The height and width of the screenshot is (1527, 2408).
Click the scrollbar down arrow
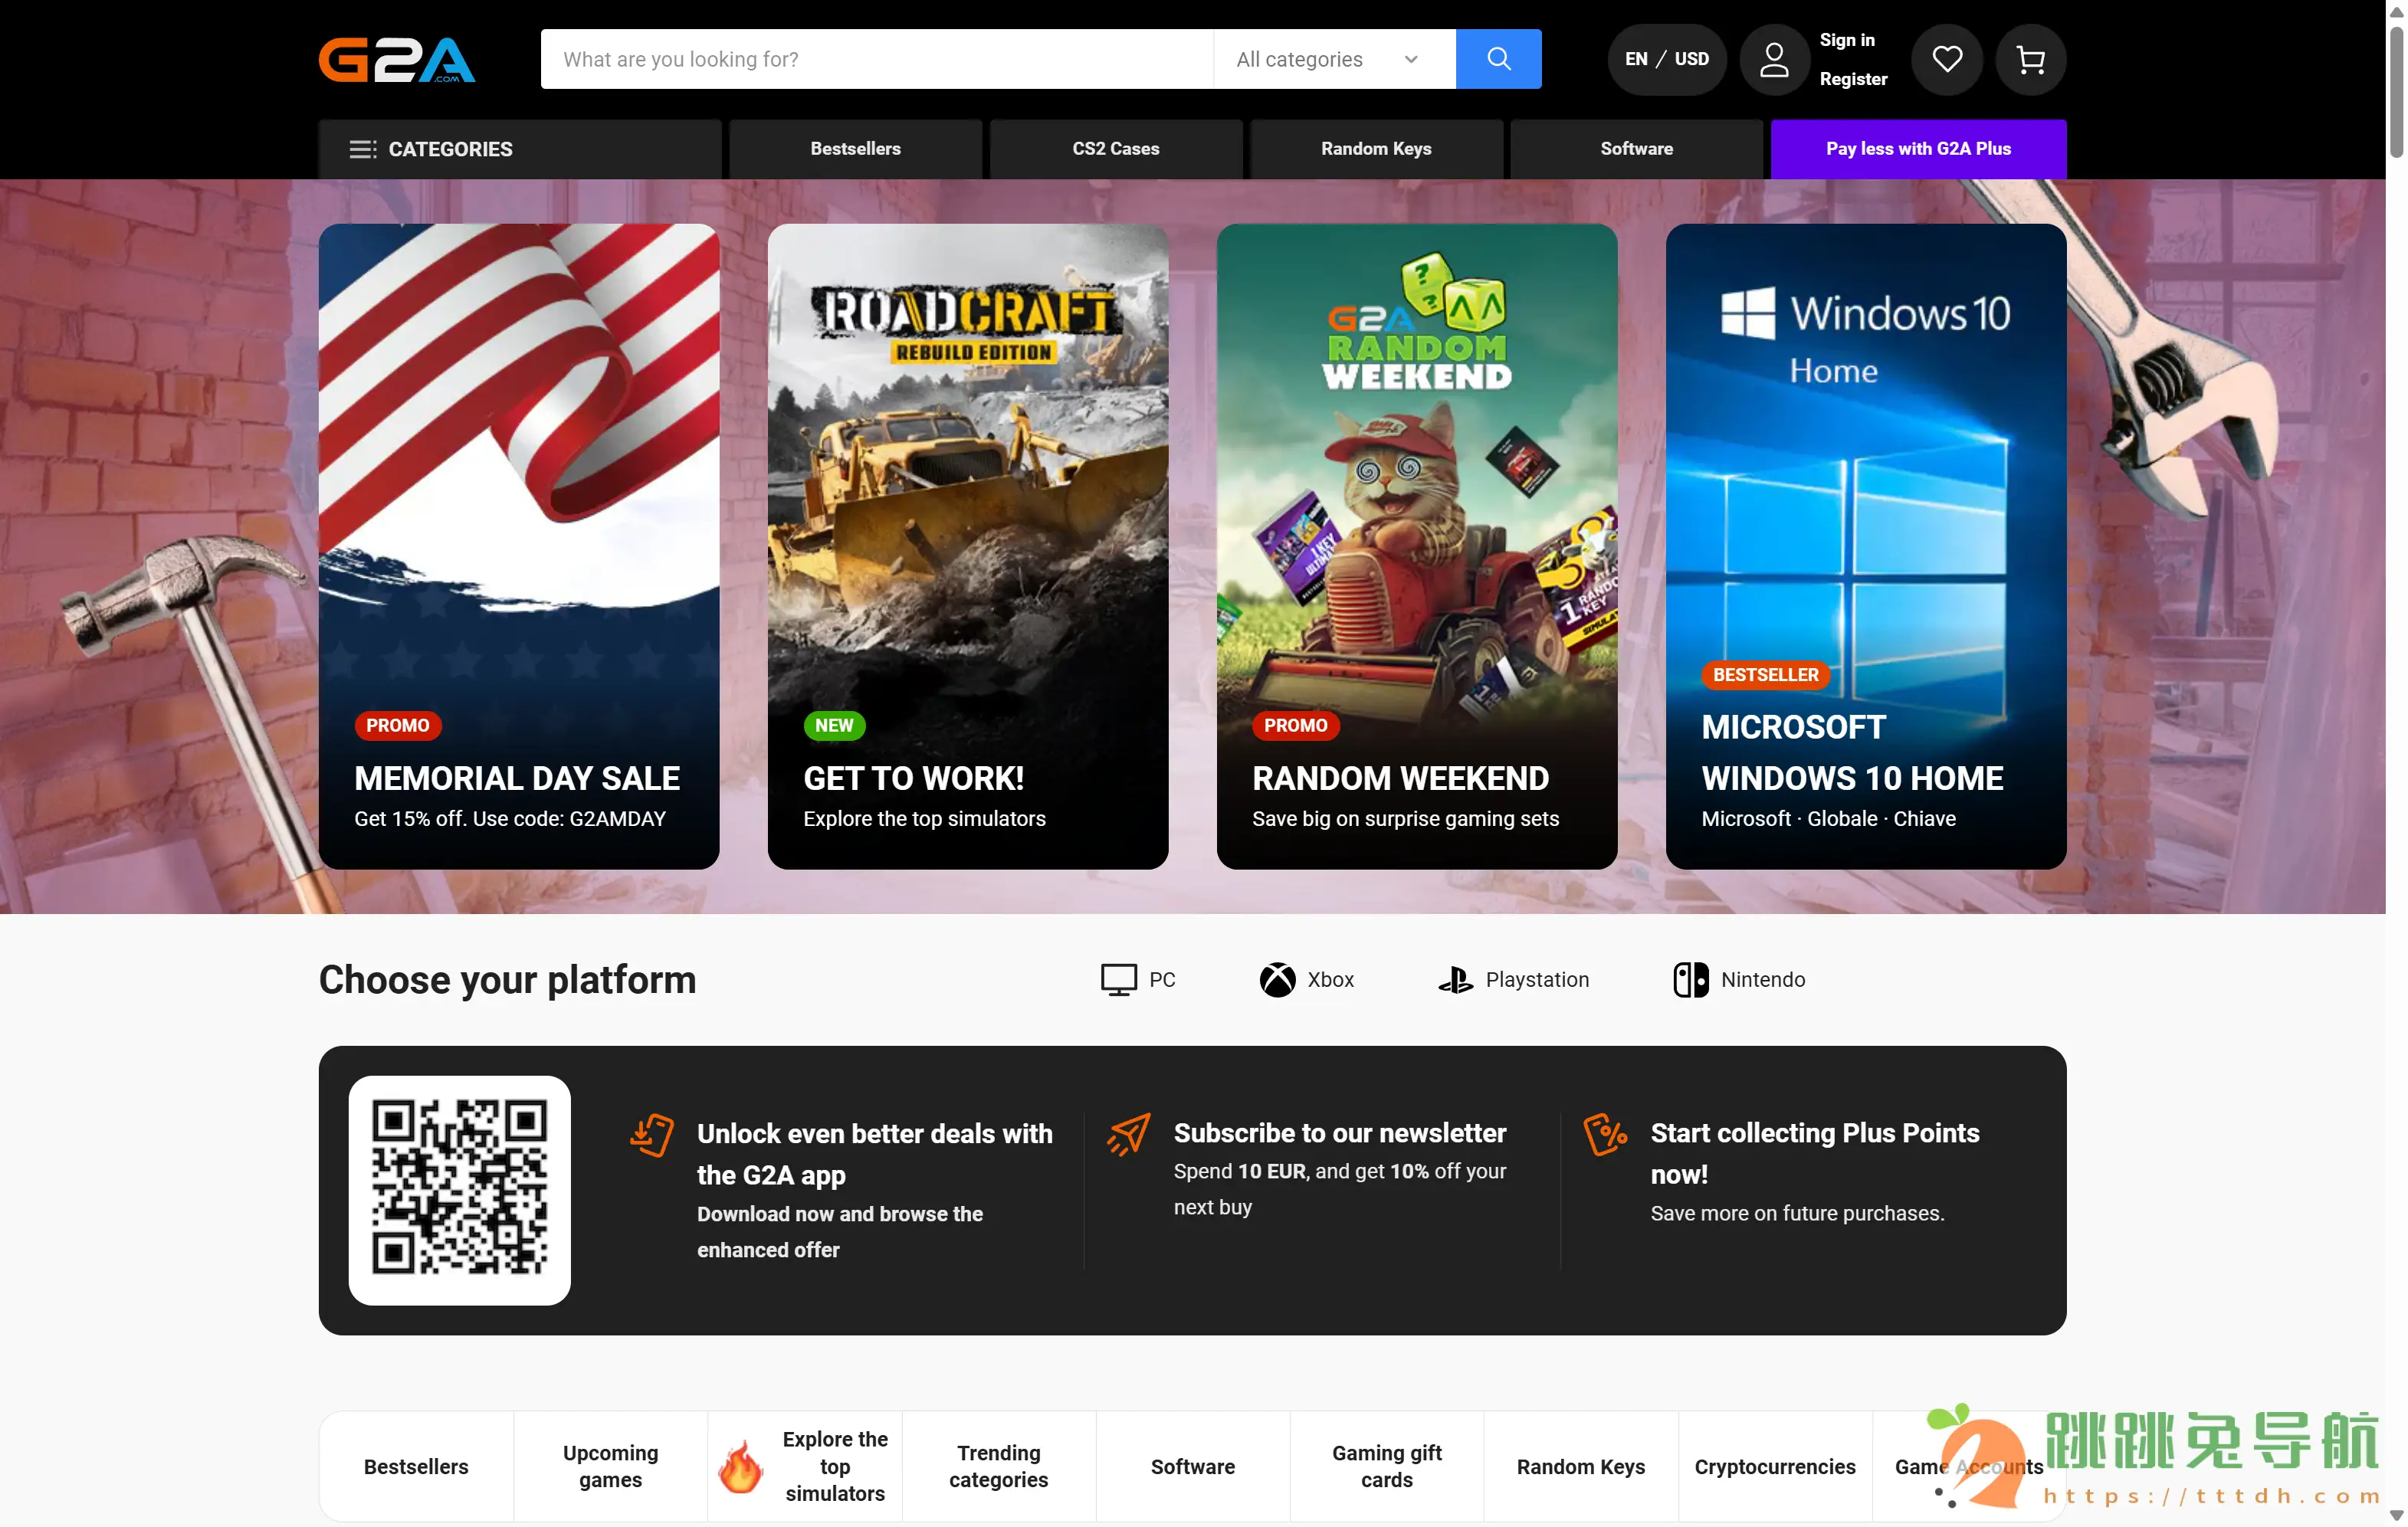2396,1516
